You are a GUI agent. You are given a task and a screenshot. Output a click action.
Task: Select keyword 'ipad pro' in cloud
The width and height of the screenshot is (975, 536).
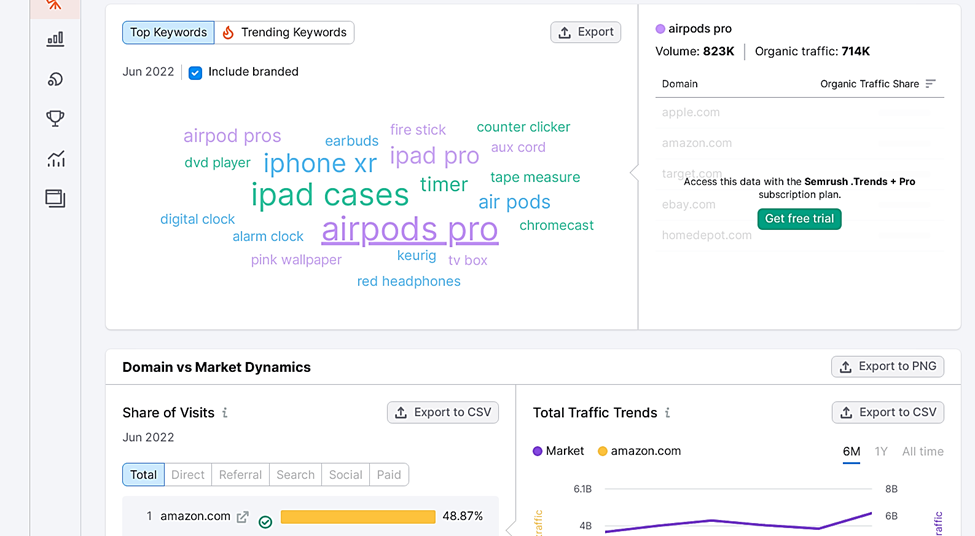tap(435, 155)
